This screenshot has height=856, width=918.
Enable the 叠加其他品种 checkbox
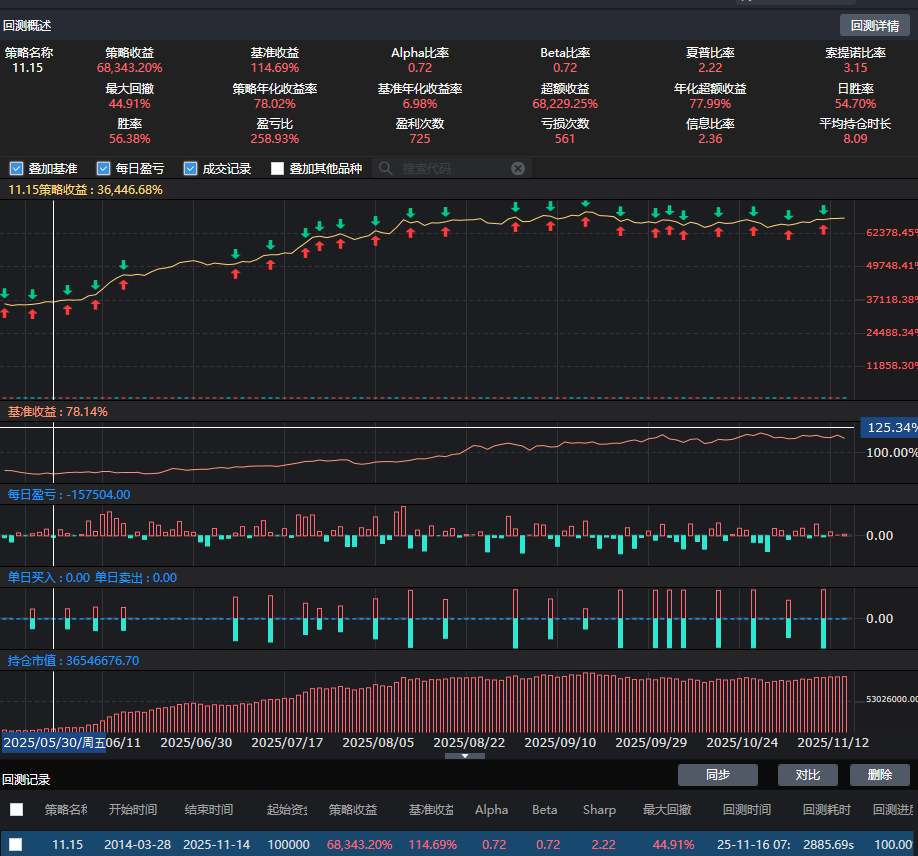point(278,169)
